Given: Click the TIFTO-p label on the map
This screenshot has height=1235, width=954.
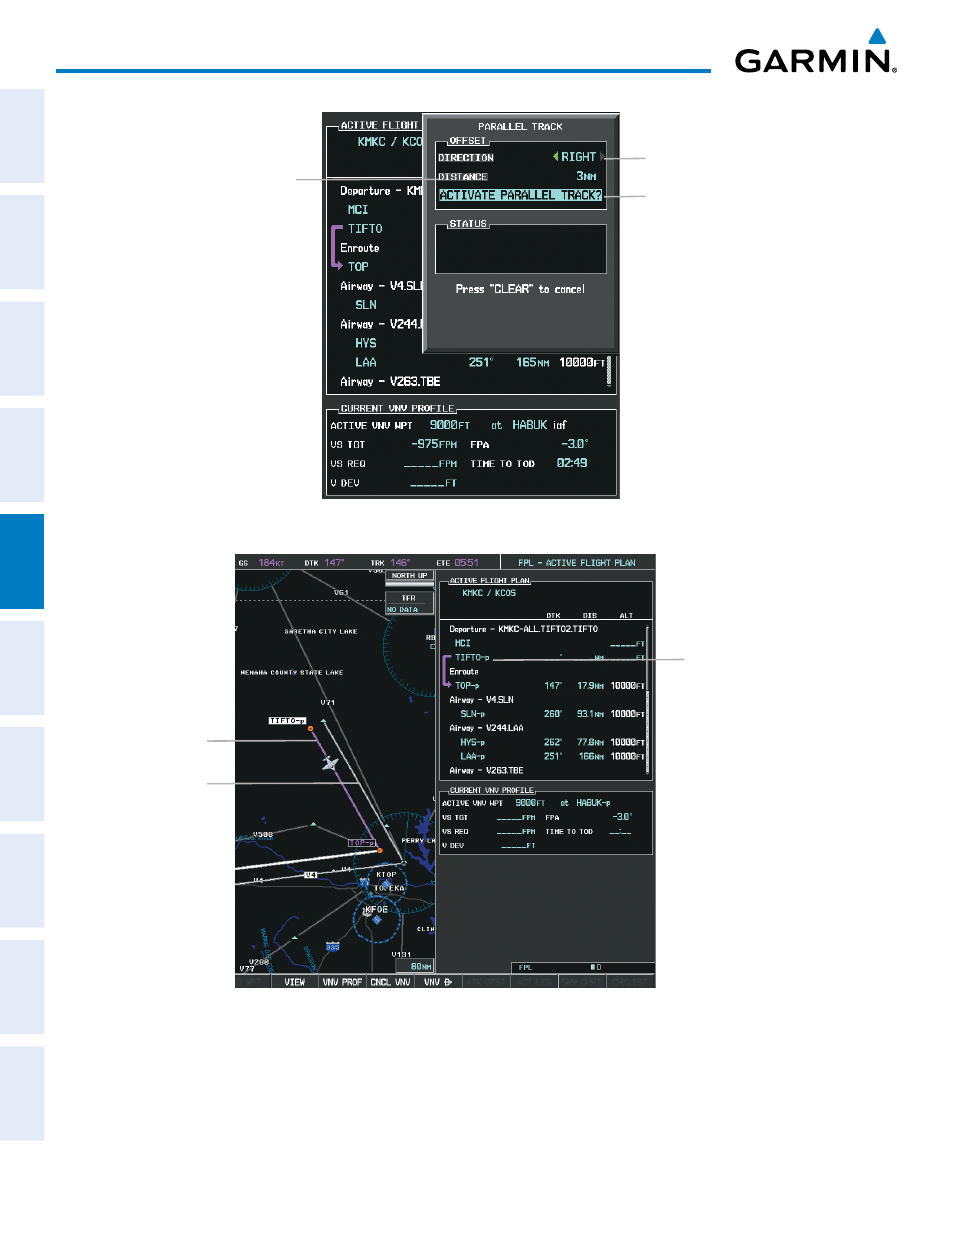Looking at the screenshot, I should (x=288, y=720).
